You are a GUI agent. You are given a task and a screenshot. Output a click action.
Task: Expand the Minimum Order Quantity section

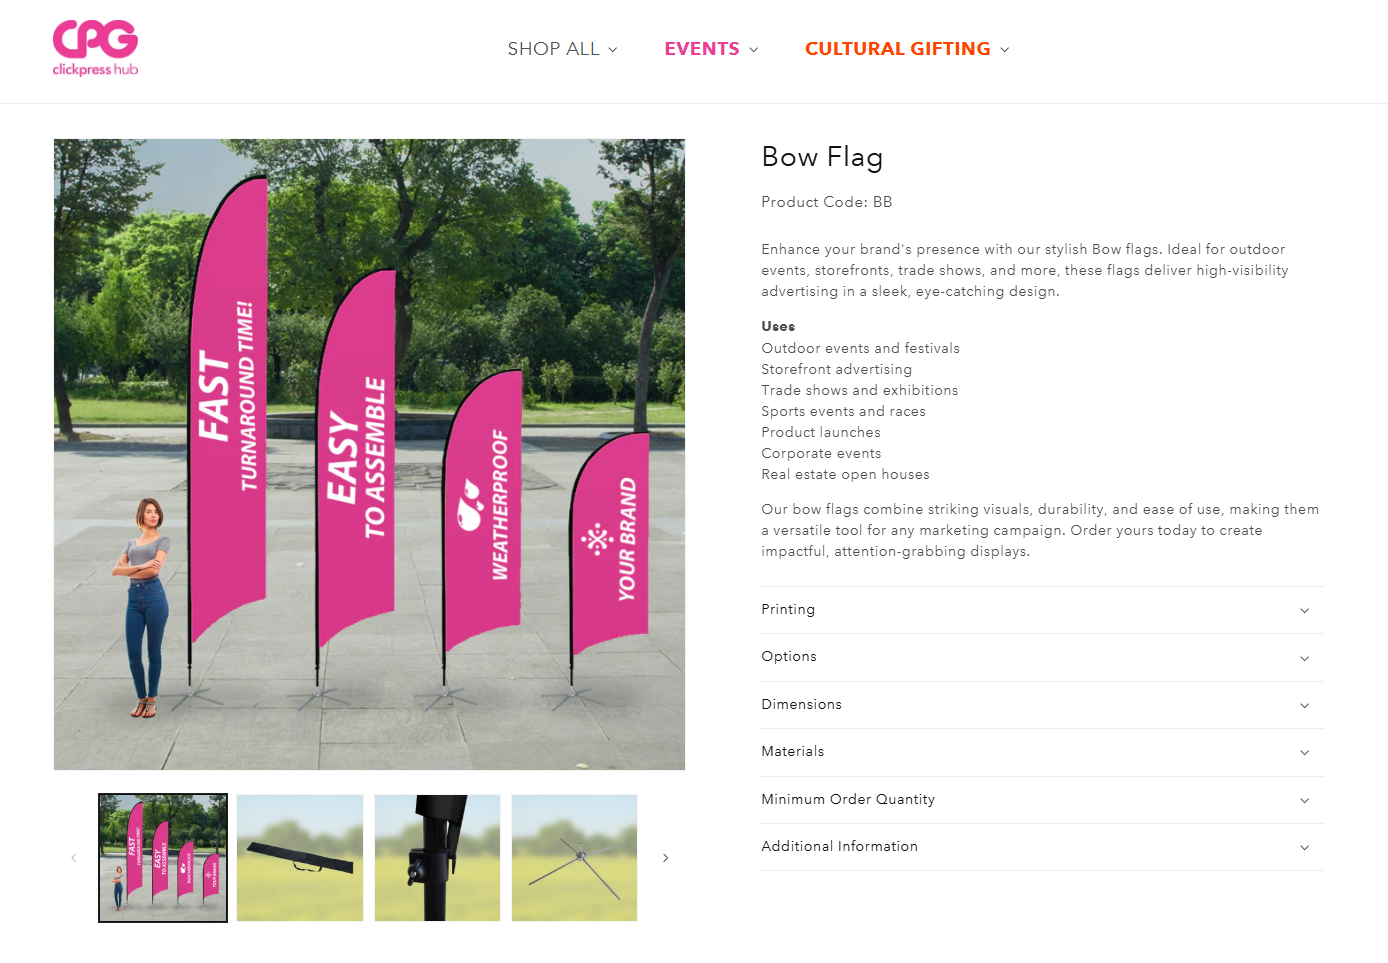1042,800
